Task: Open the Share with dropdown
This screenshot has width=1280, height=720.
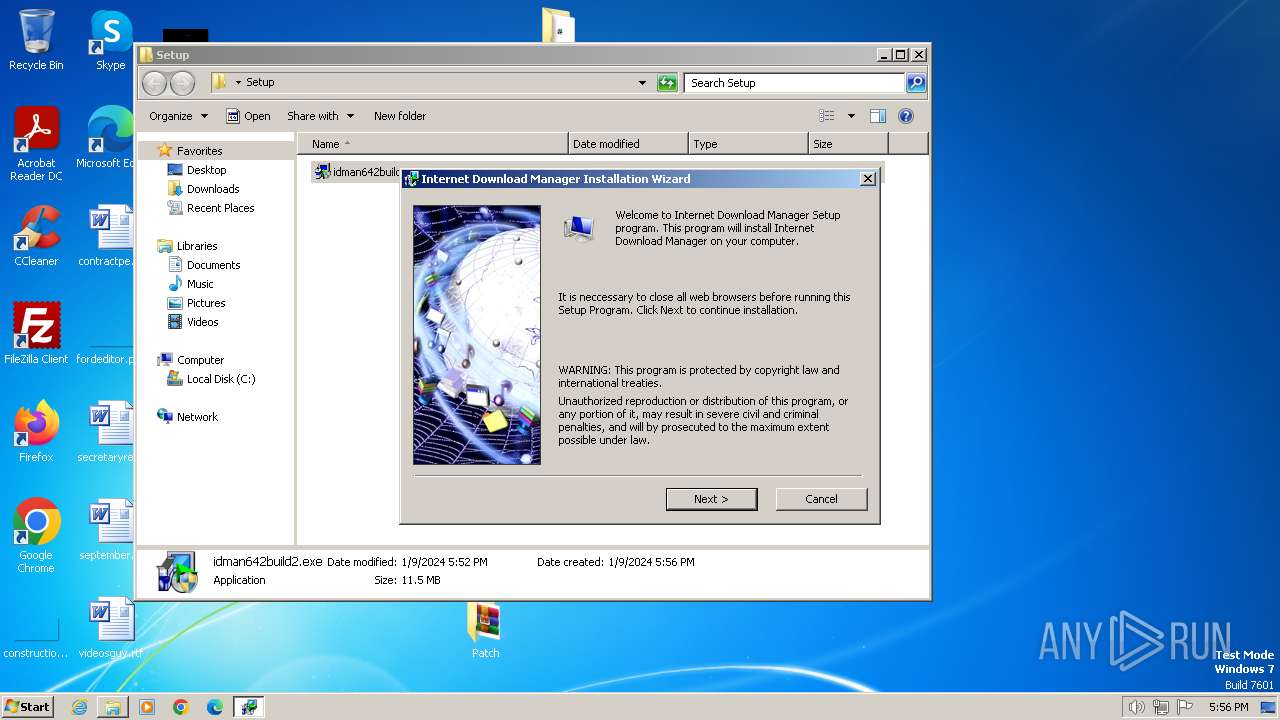Action: [319, 116]
